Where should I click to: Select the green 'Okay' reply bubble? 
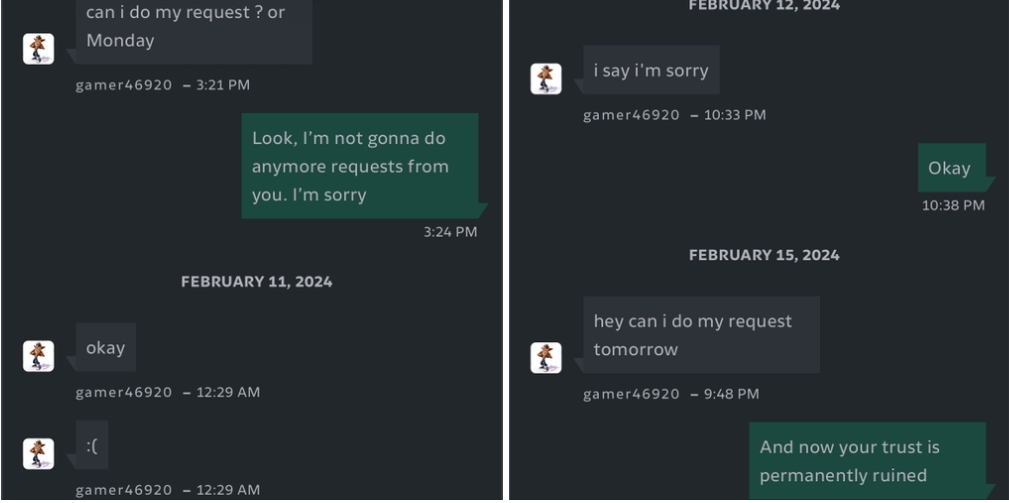pyautogui.click(x=952, y=168)
